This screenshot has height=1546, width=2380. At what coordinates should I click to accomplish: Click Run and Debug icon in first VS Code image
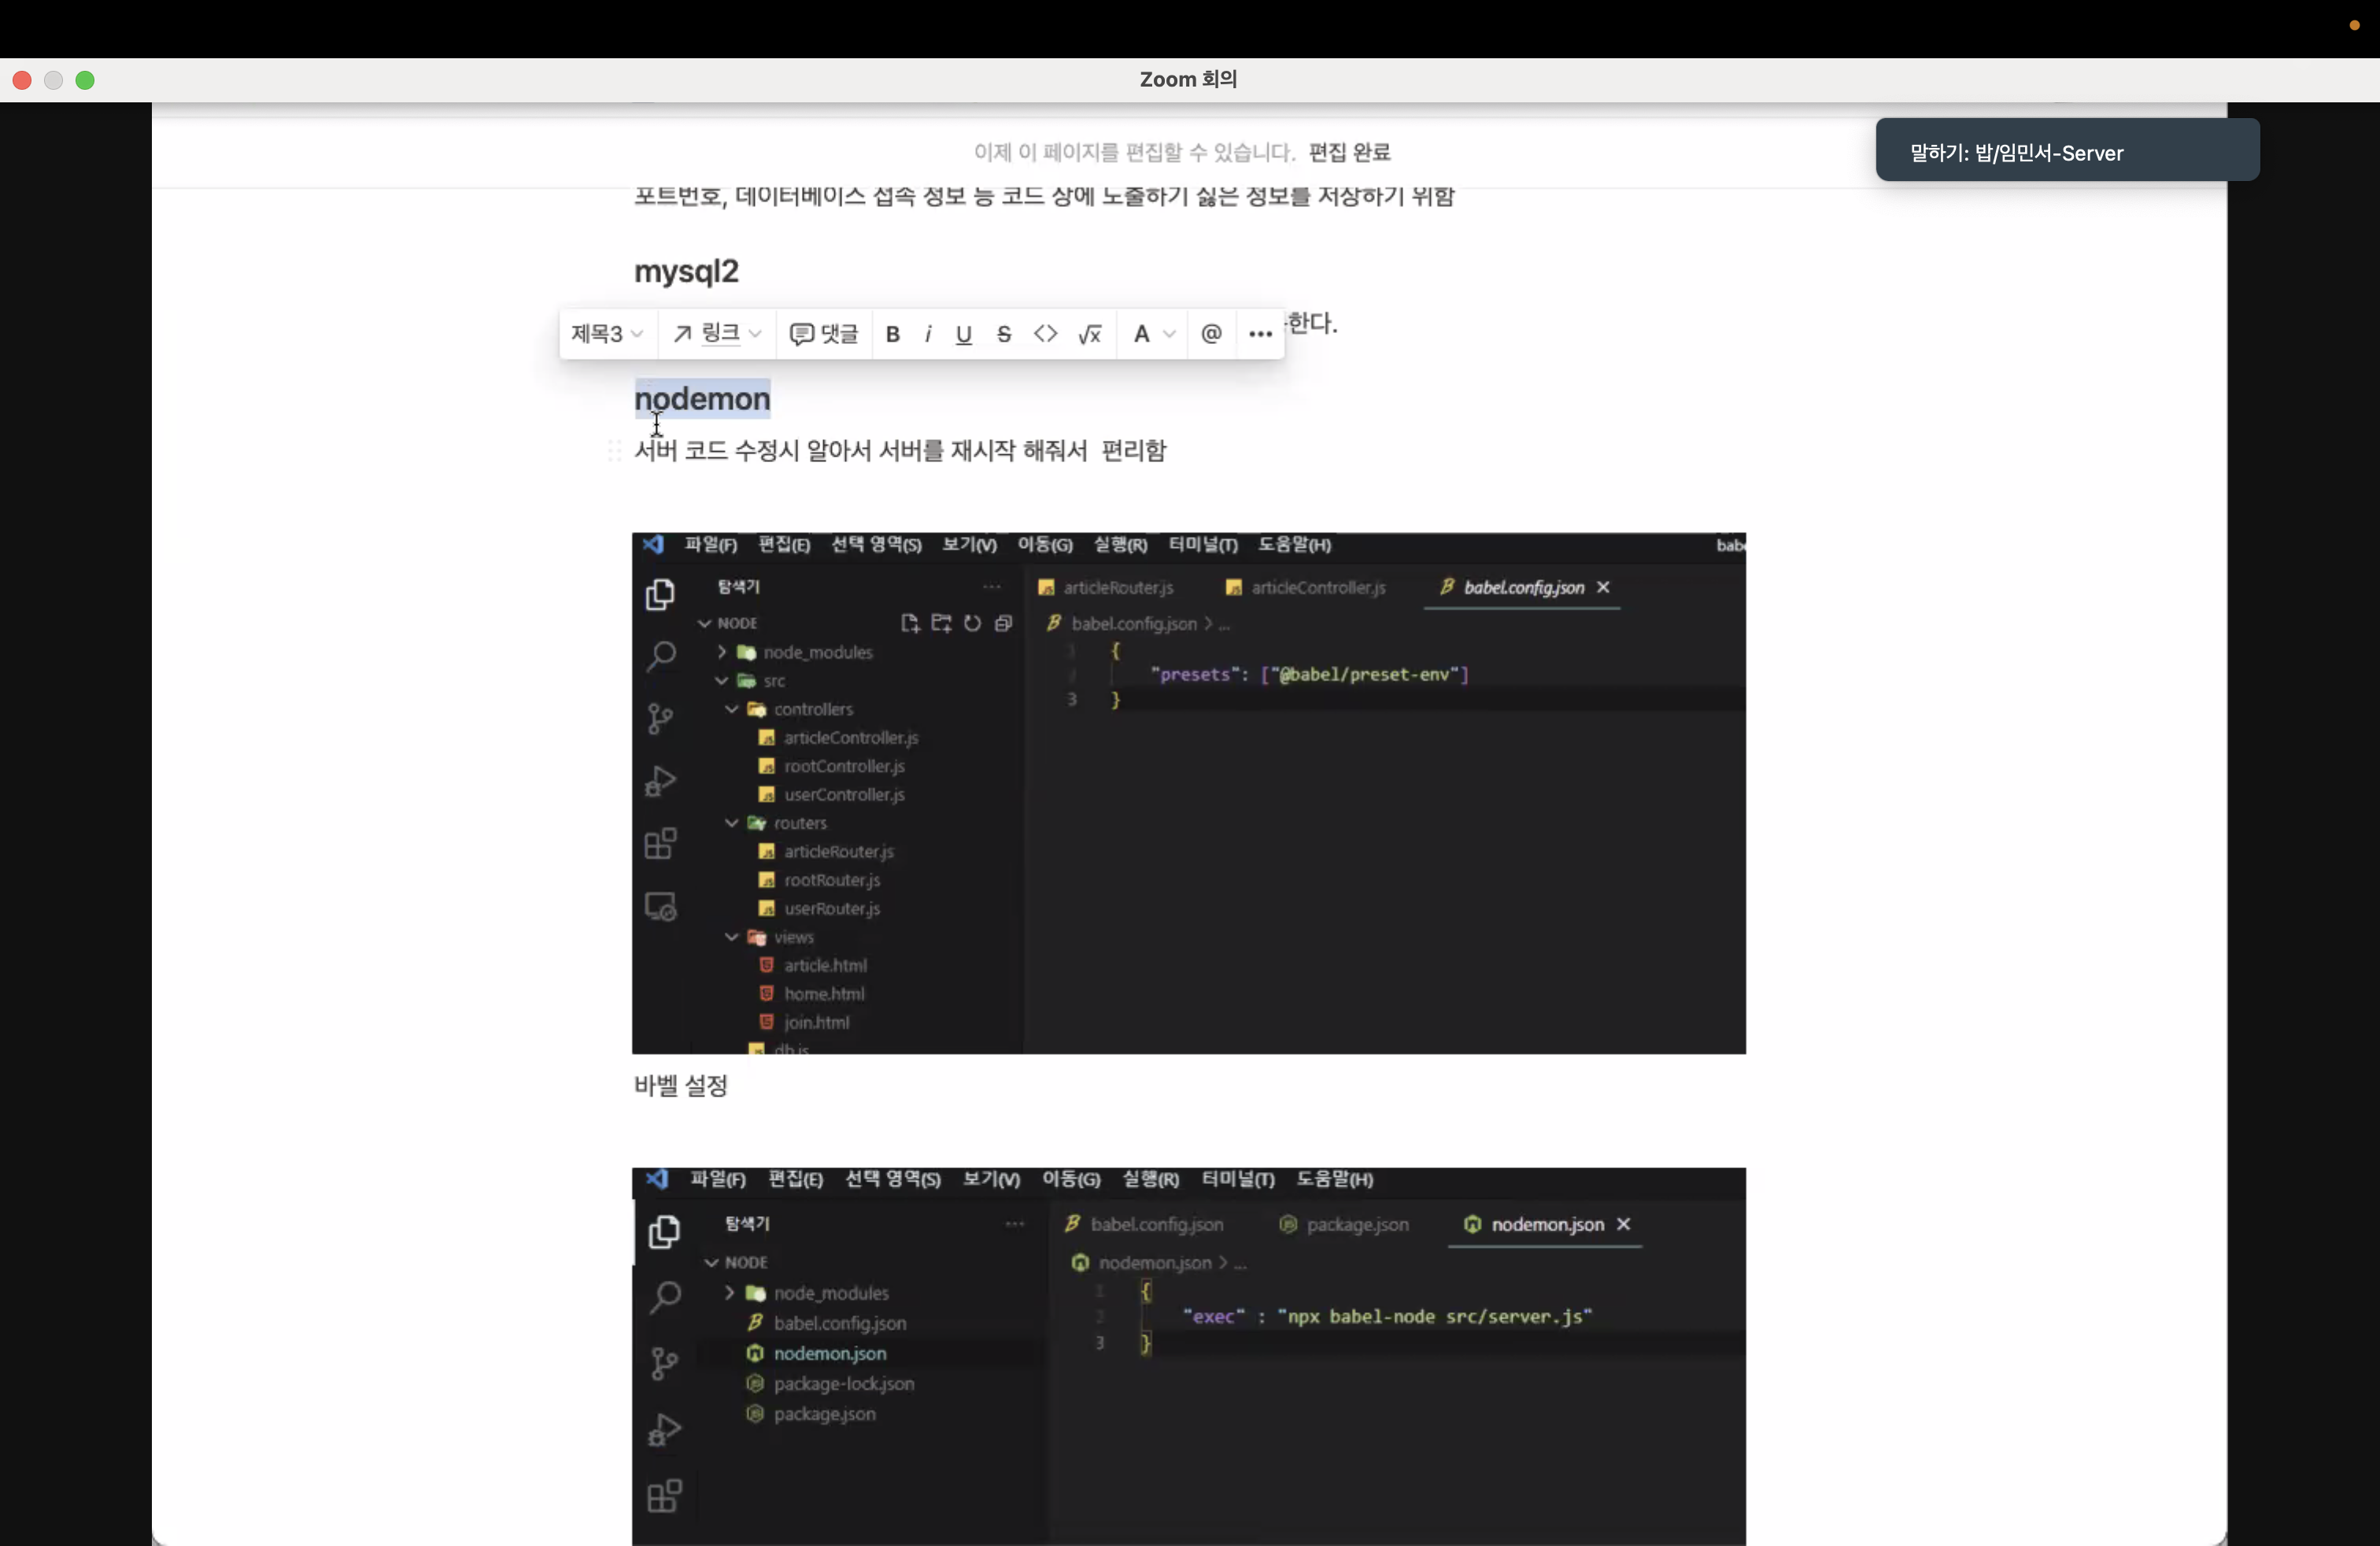pyautogui.click(x=659, y=781)
